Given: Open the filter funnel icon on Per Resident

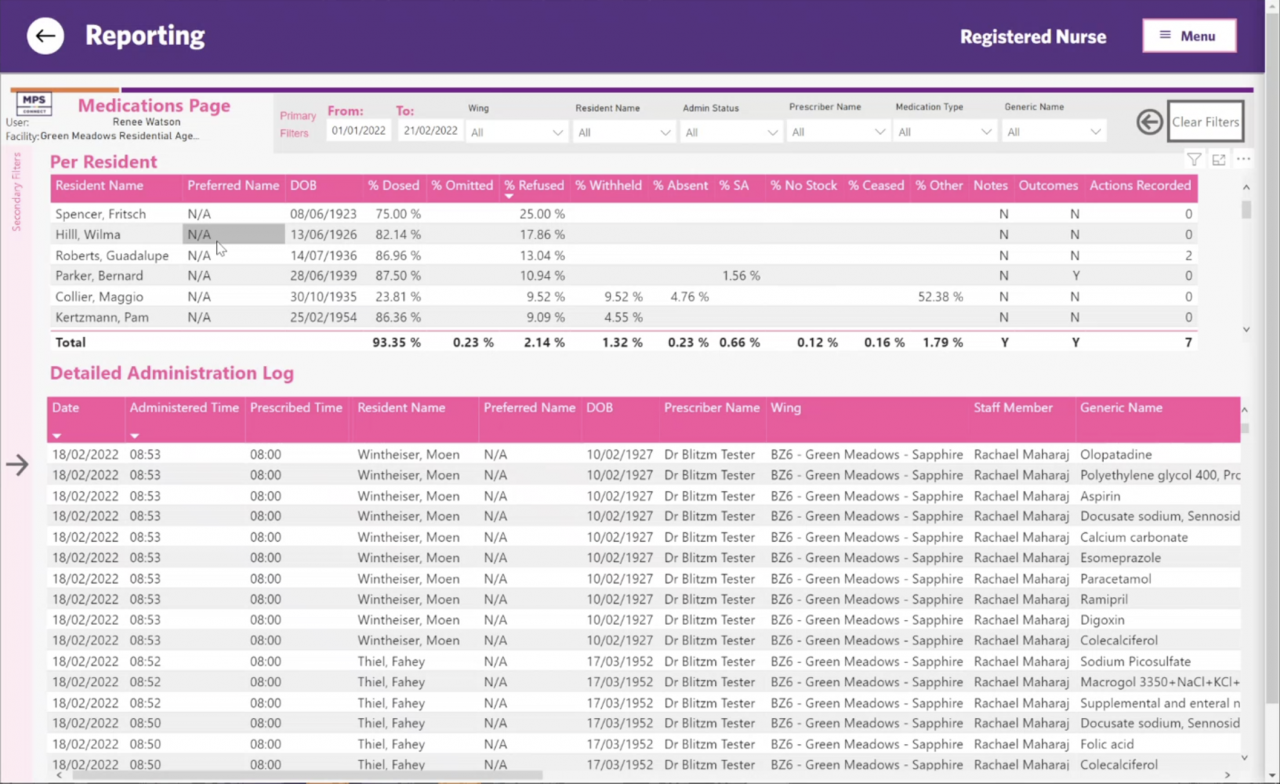Looking at the screenshot, I should (1194, 160).
